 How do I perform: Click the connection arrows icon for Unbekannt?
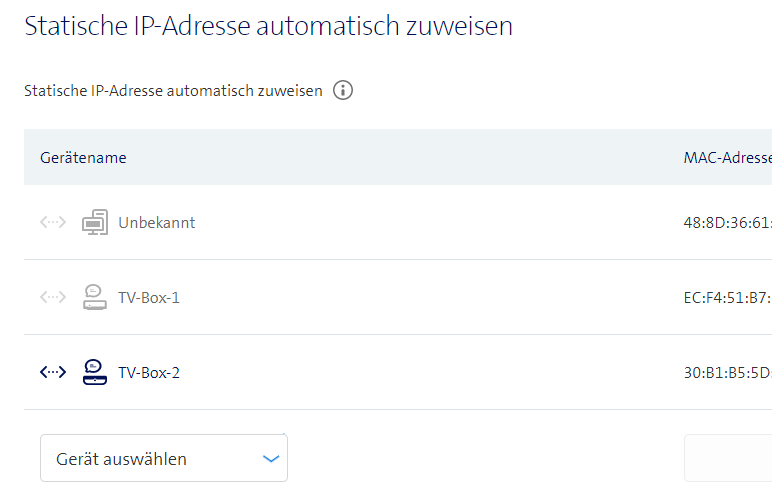point(53,223)
